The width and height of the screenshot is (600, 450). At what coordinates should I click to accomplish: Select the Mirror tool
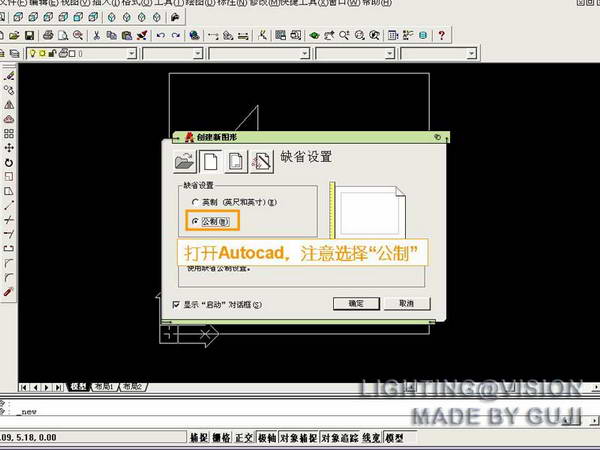tap(9, 105)
